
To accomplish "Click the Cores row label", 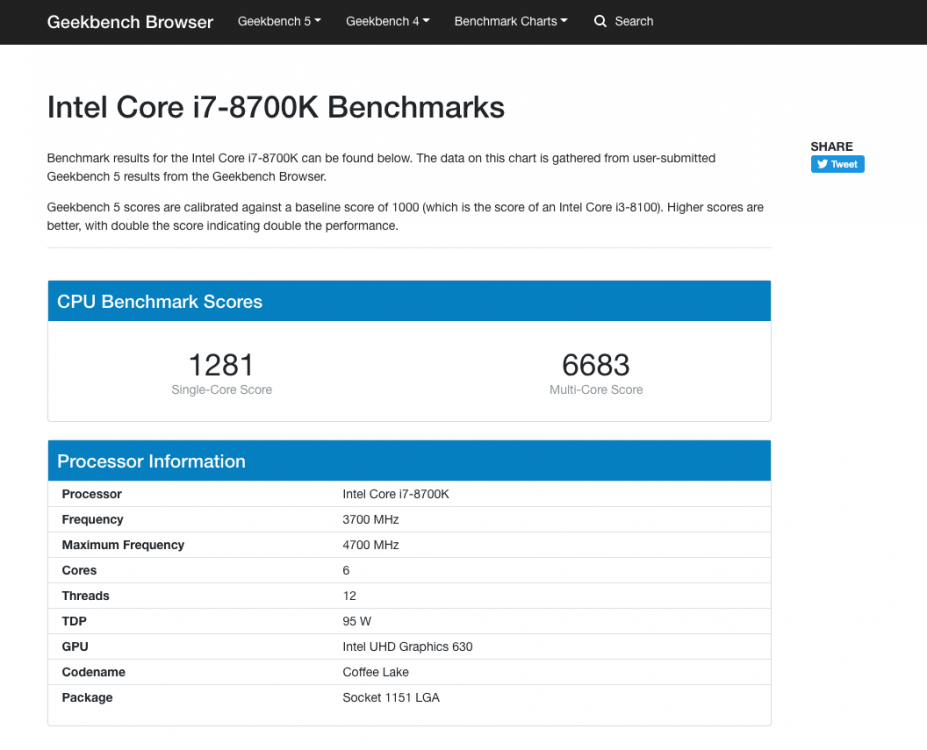I will (x=79, y=570).
